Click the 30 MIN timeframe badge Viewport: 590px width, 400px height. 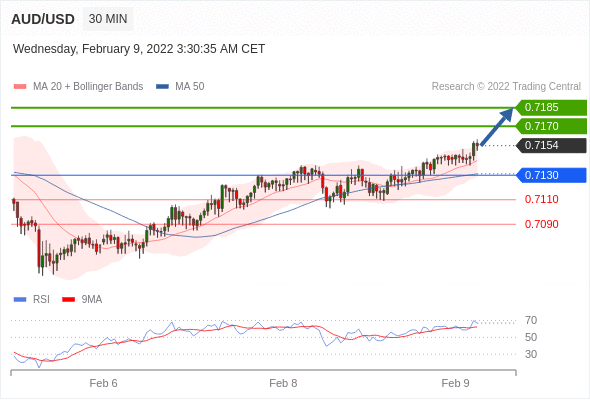tap(108, 19)
